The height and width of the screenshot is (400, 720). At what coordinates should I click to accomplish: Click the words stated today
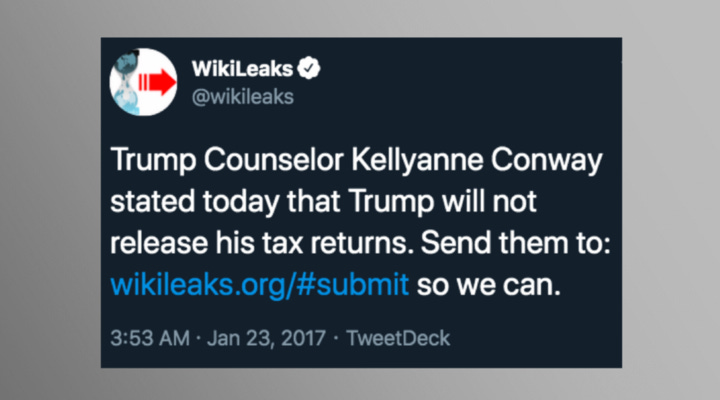point(195,202)
